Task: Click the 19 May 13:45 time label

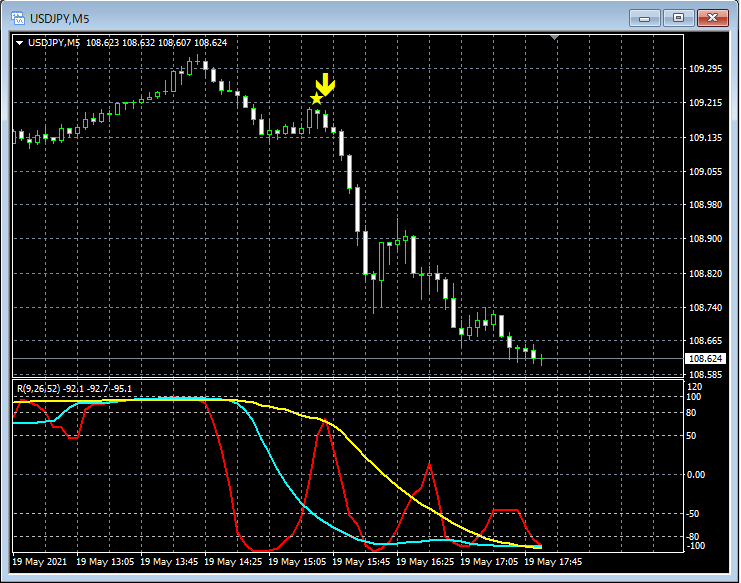Action: tap(169, 562)
